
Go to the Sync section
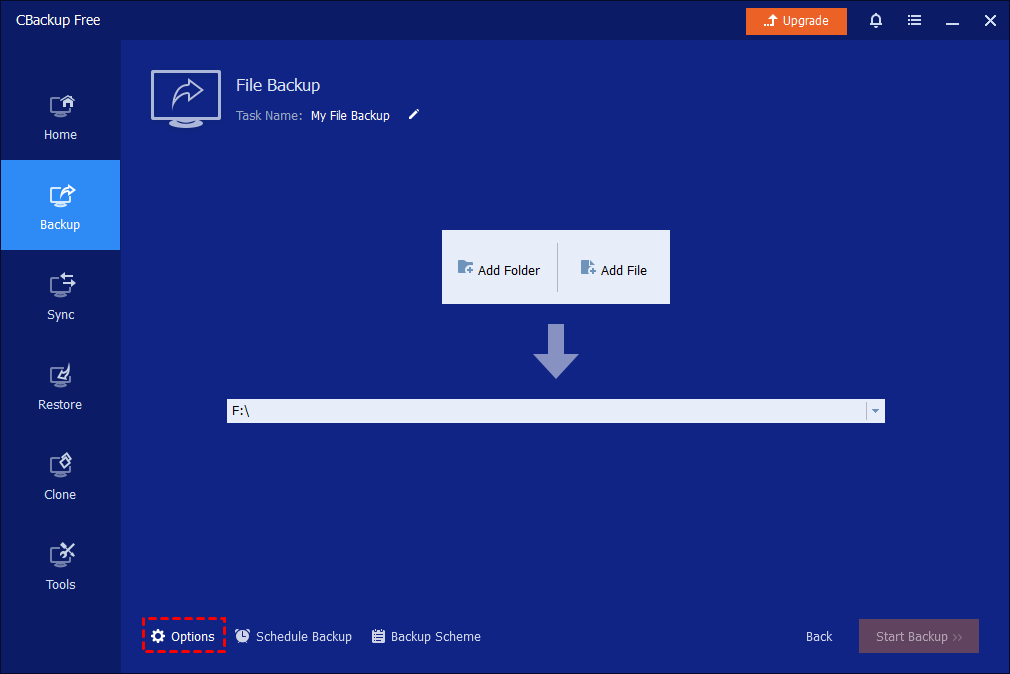[60, 296]
